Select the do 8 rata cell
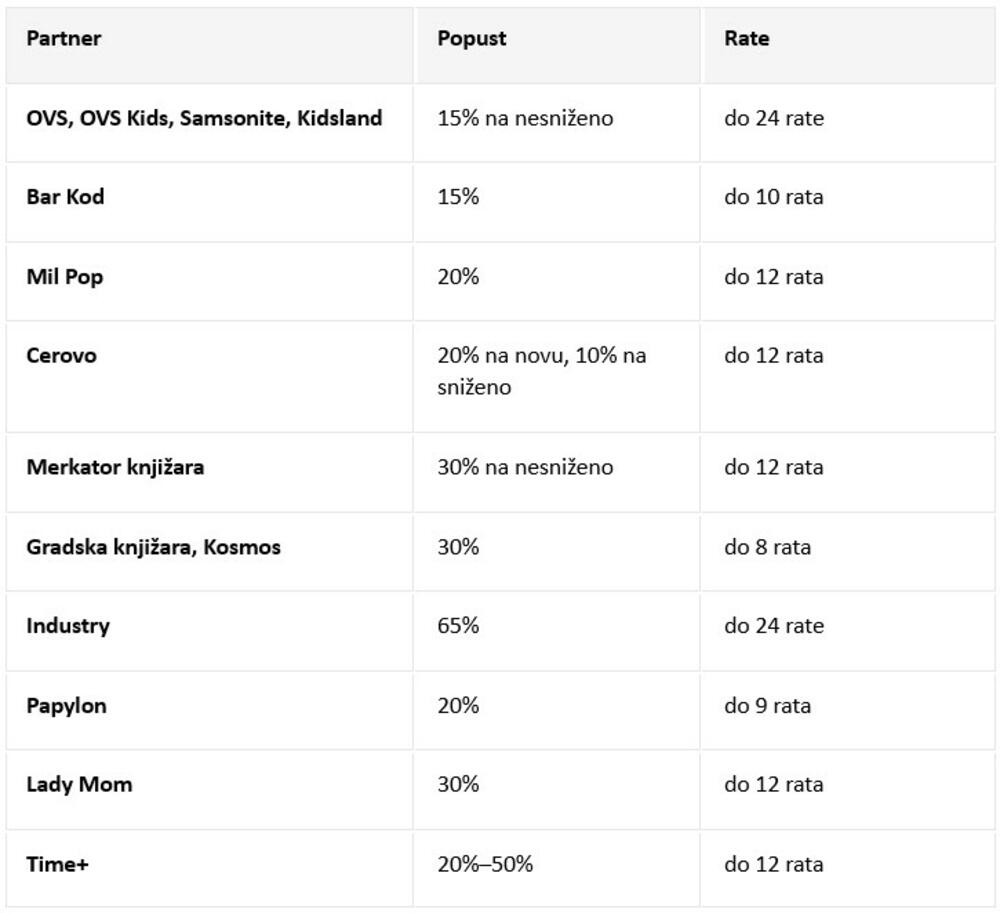 768,547
